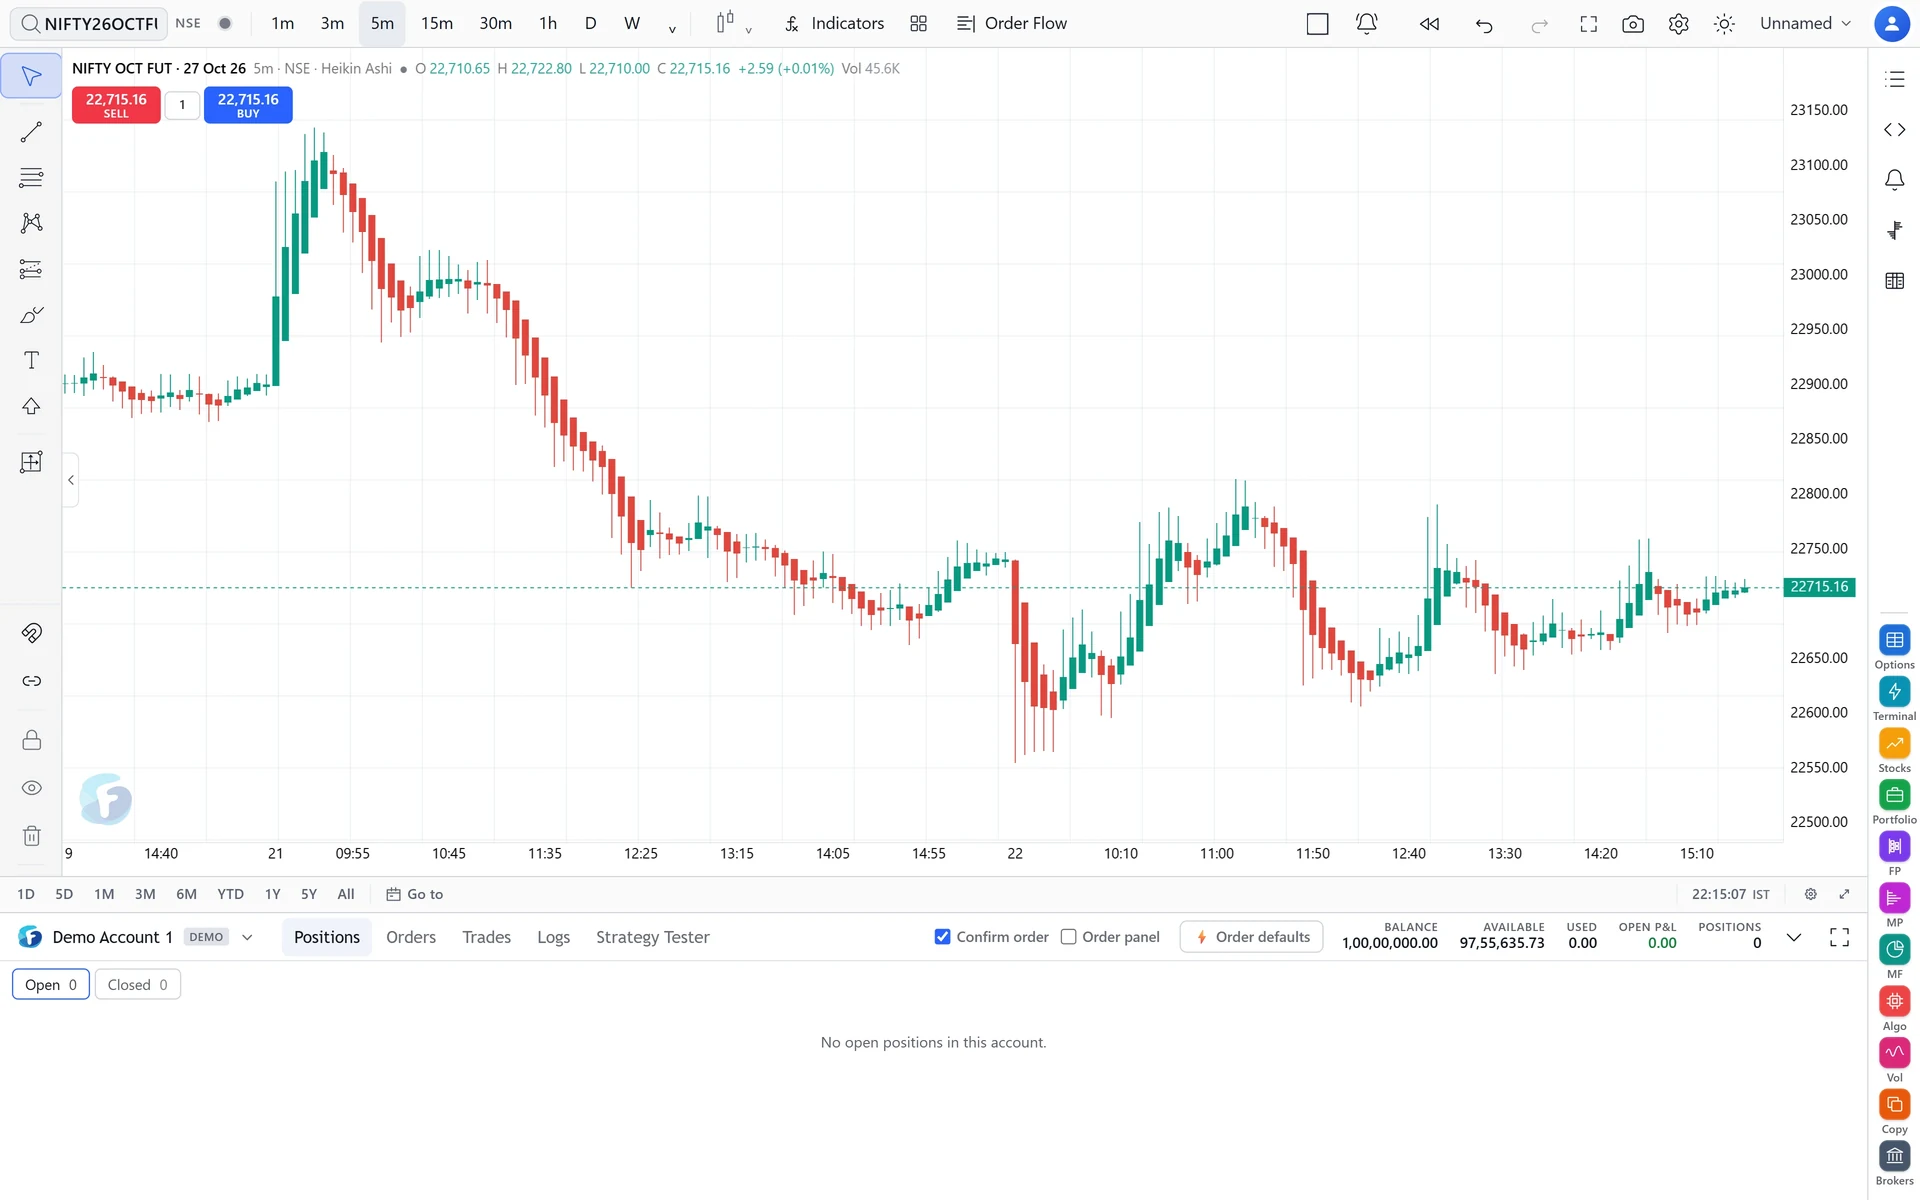Take a chart snapshot with camera icon
1920x1200 pixels.
(1633, 24)
